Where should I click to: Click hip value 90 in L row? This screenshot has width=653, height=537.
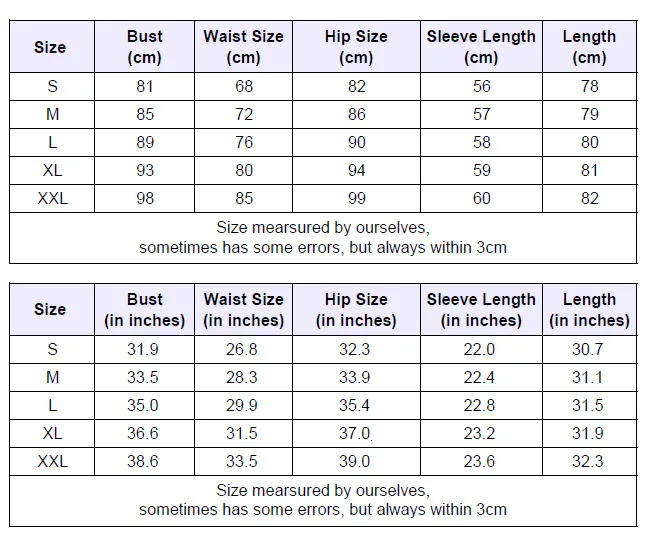coord(357,142)
